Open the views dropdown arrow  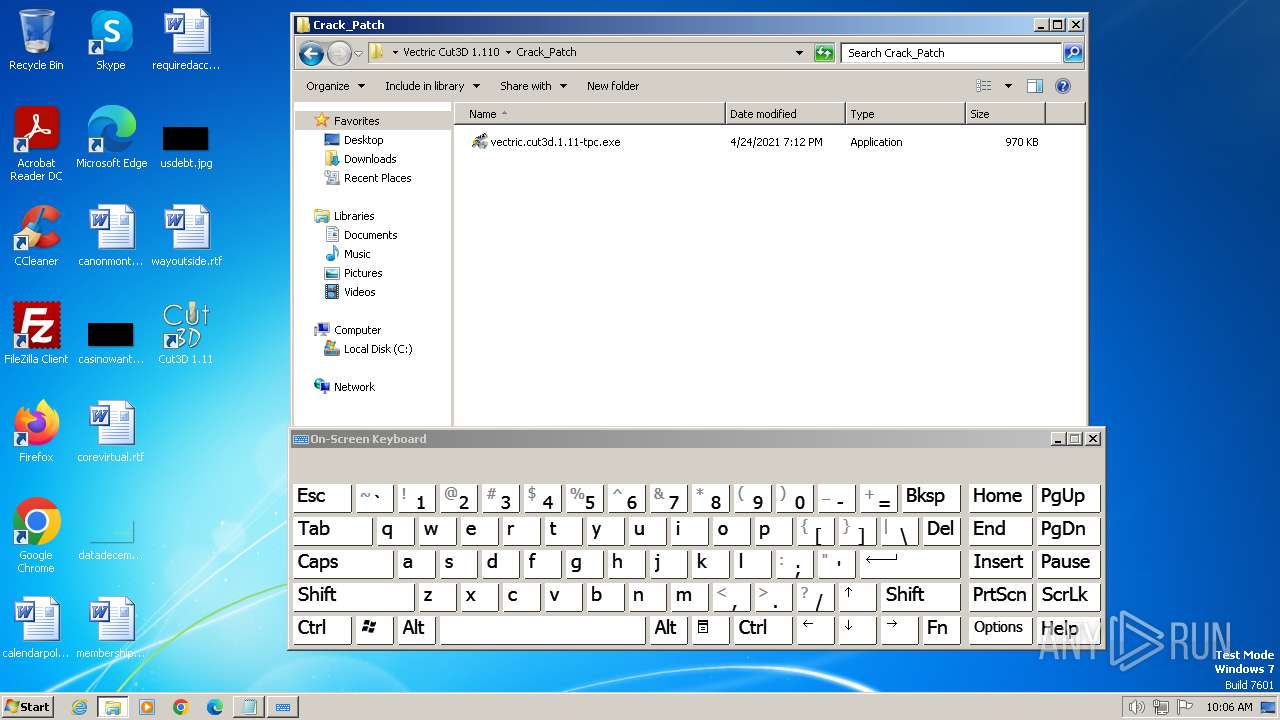tap(1008, 86)
